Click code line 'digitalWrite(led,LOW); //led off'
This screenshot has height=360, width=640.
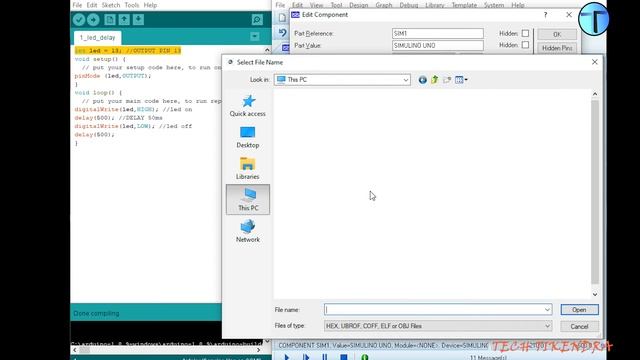133,126
